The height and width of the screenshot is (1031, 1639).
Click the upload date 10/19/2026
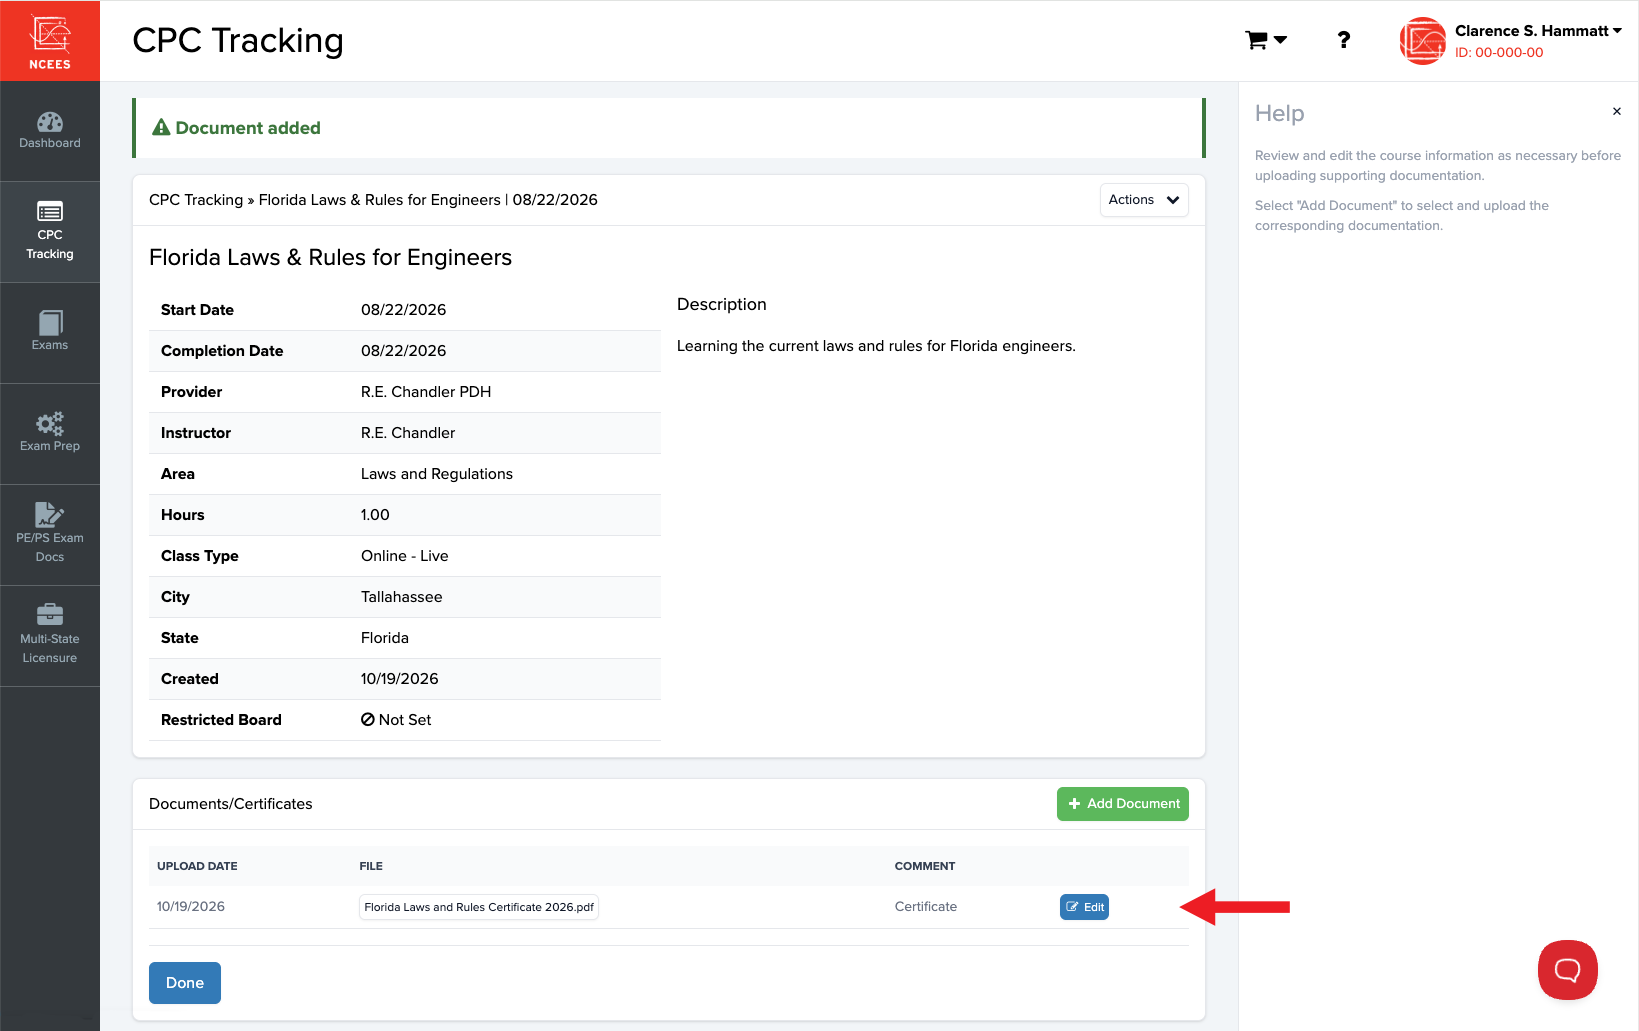click(191, 907)
